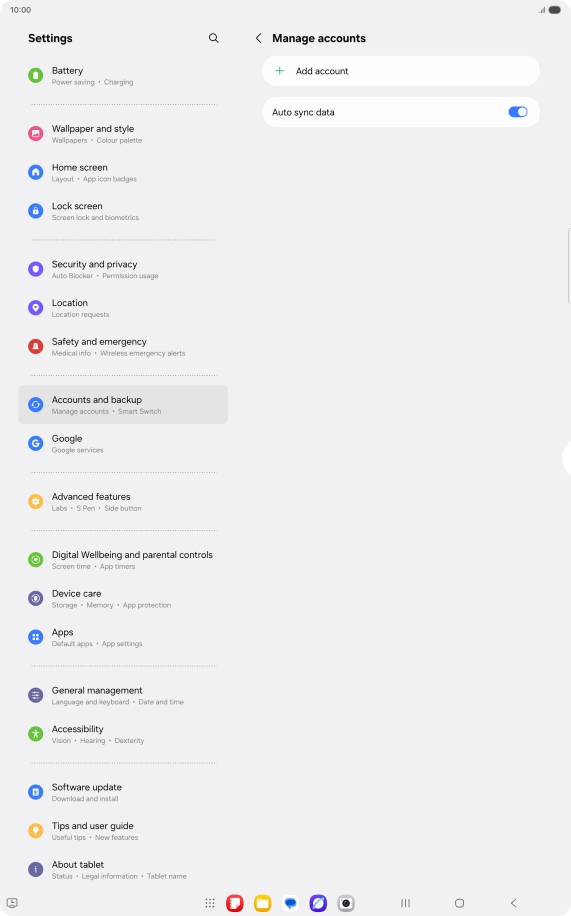Open About tablet entry
The width and height of the screenshot is (571, 916).
click(x=123, y=869)
